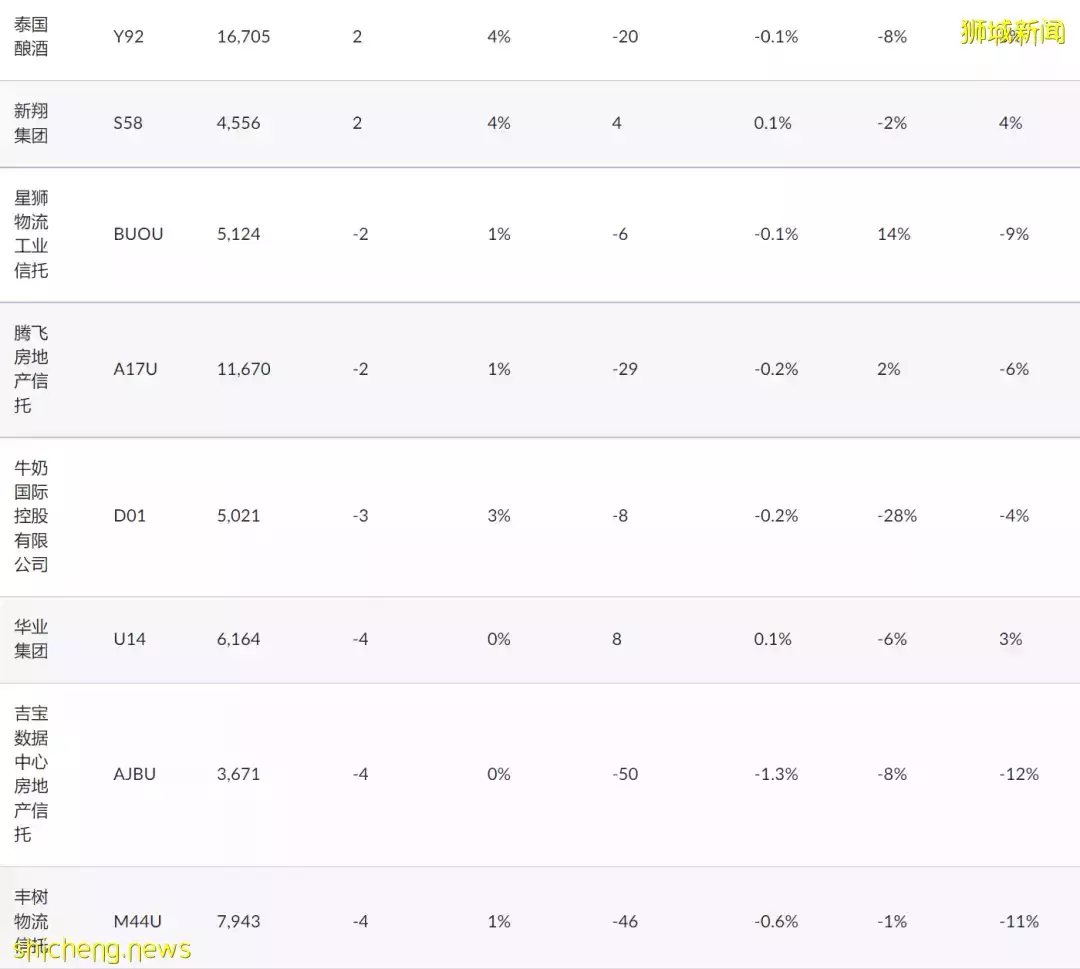This screenshot has height=969, width=1080.
Task: Select the U14 stock code
Action: [x=129, y=639]
